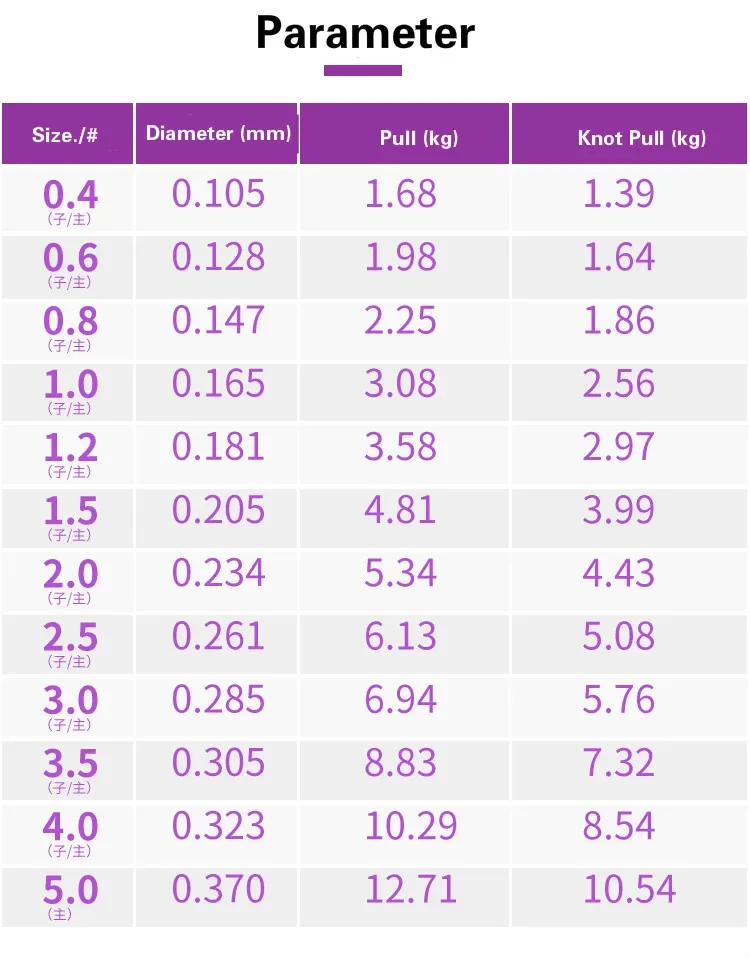
Task: Select the 0.4 size cell
Action: click(x=70, y=196)
